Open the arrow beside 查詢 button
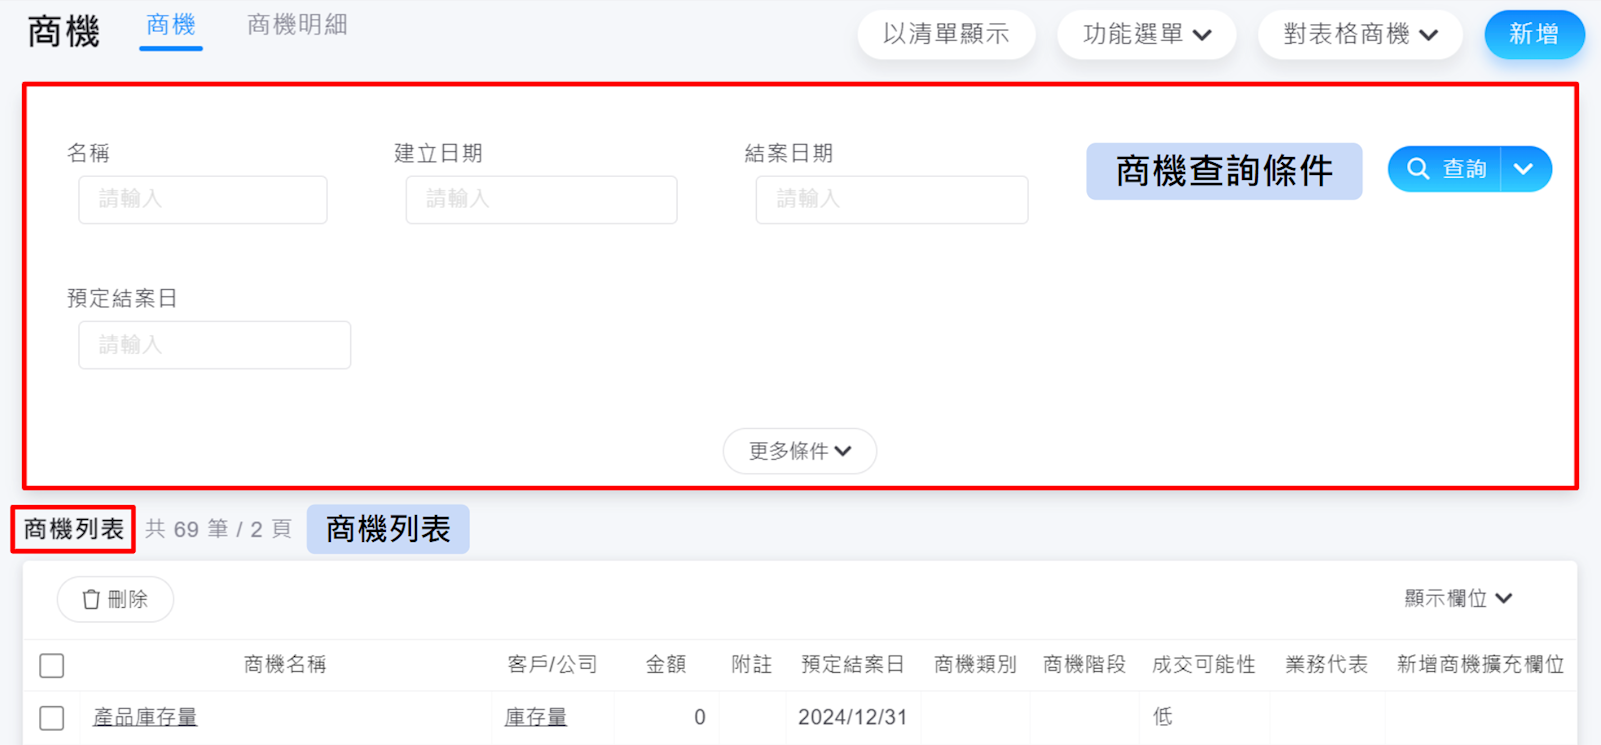The image size is (1601, 745). coord(1524,169)
